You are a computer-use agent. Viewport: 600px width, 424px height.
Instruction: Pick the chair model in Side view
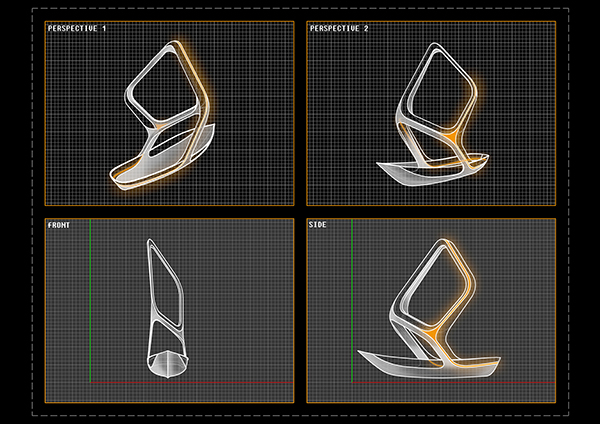coord(429,308)
